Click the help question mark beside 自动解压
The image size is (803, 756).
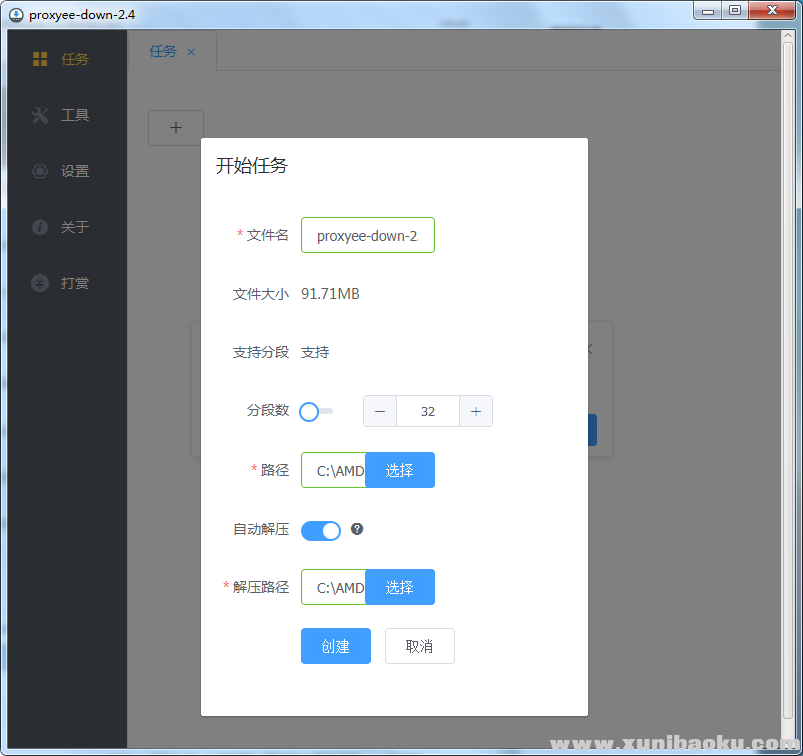coord(357,529)
